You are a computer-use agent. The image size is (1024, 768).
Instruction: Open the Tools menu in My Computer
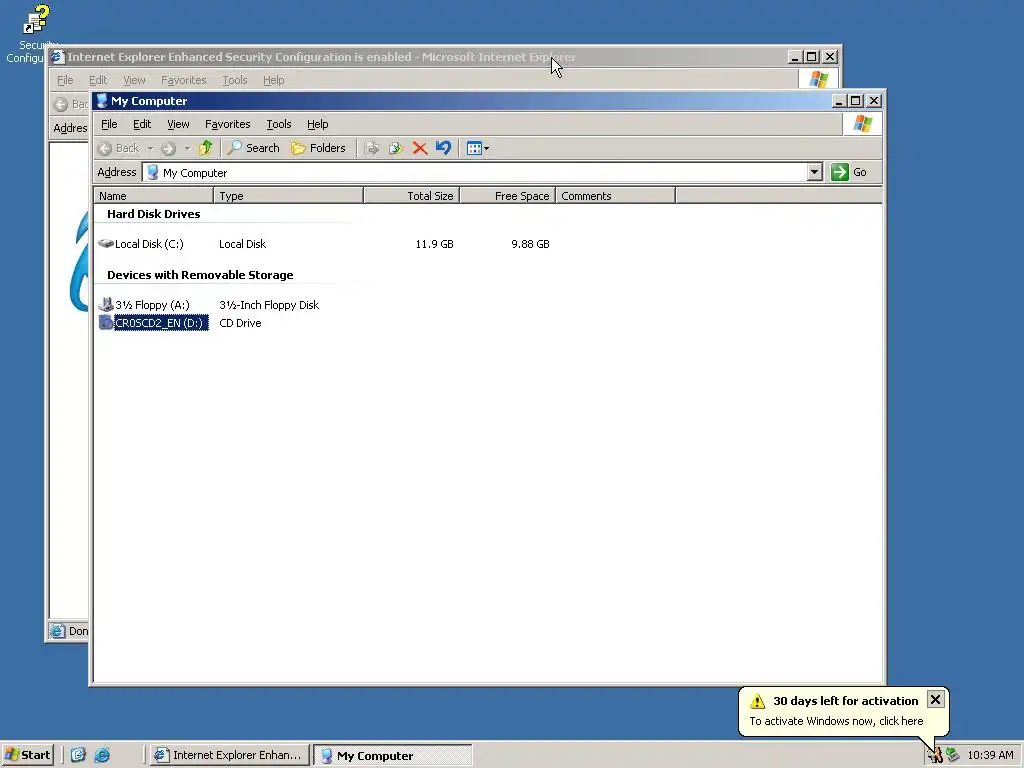tap(278, 124)
